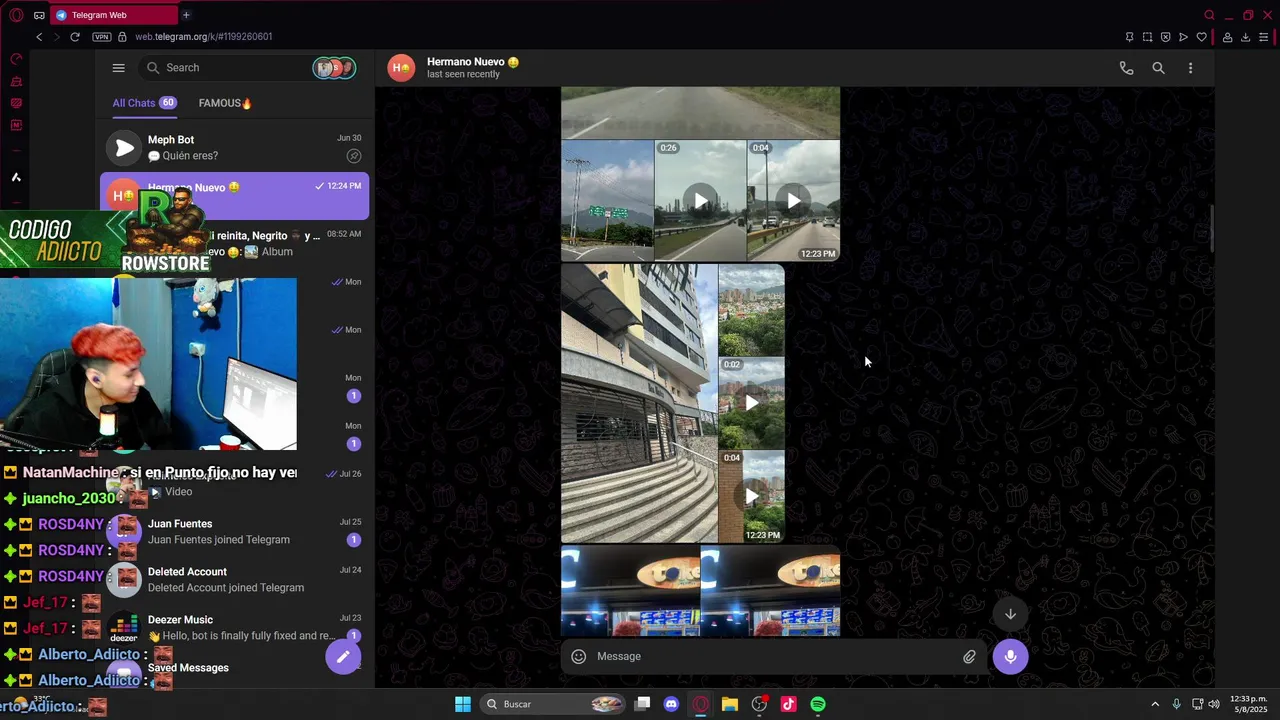Switch to the FAMOUS folder tab
1280x720 pixels.
[x=225, y=103]
